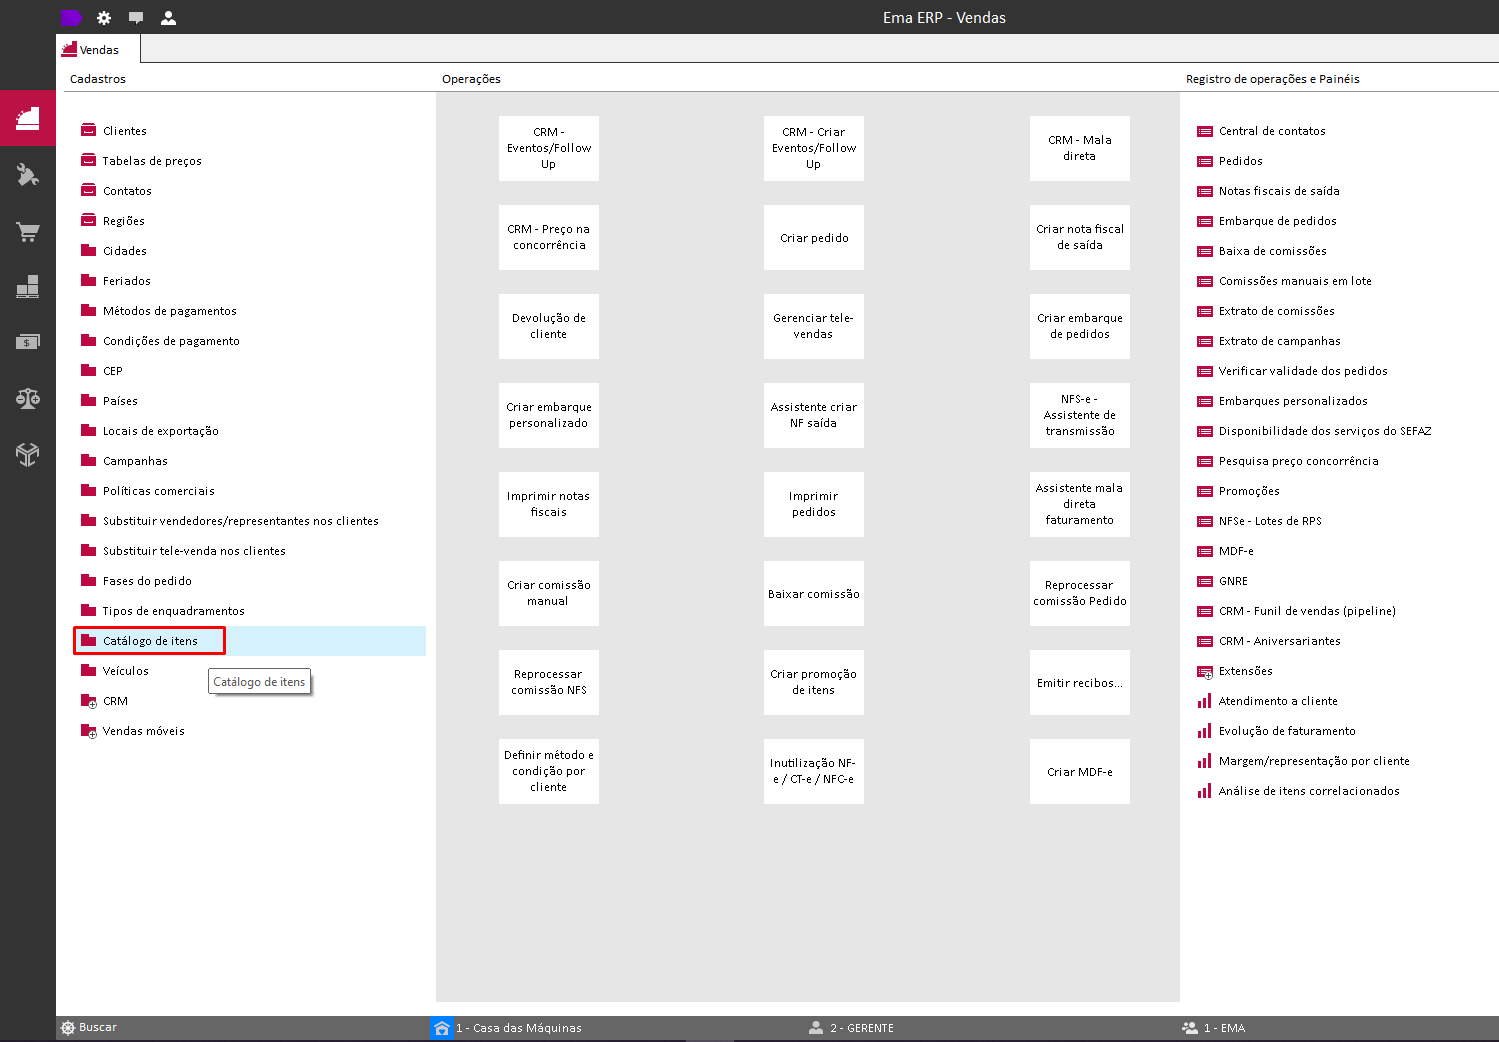The height and width of the screenshot is (1042, 1499).
Task: Click the folder icon beside CRM in Cadastros
Action: [89, 701]
